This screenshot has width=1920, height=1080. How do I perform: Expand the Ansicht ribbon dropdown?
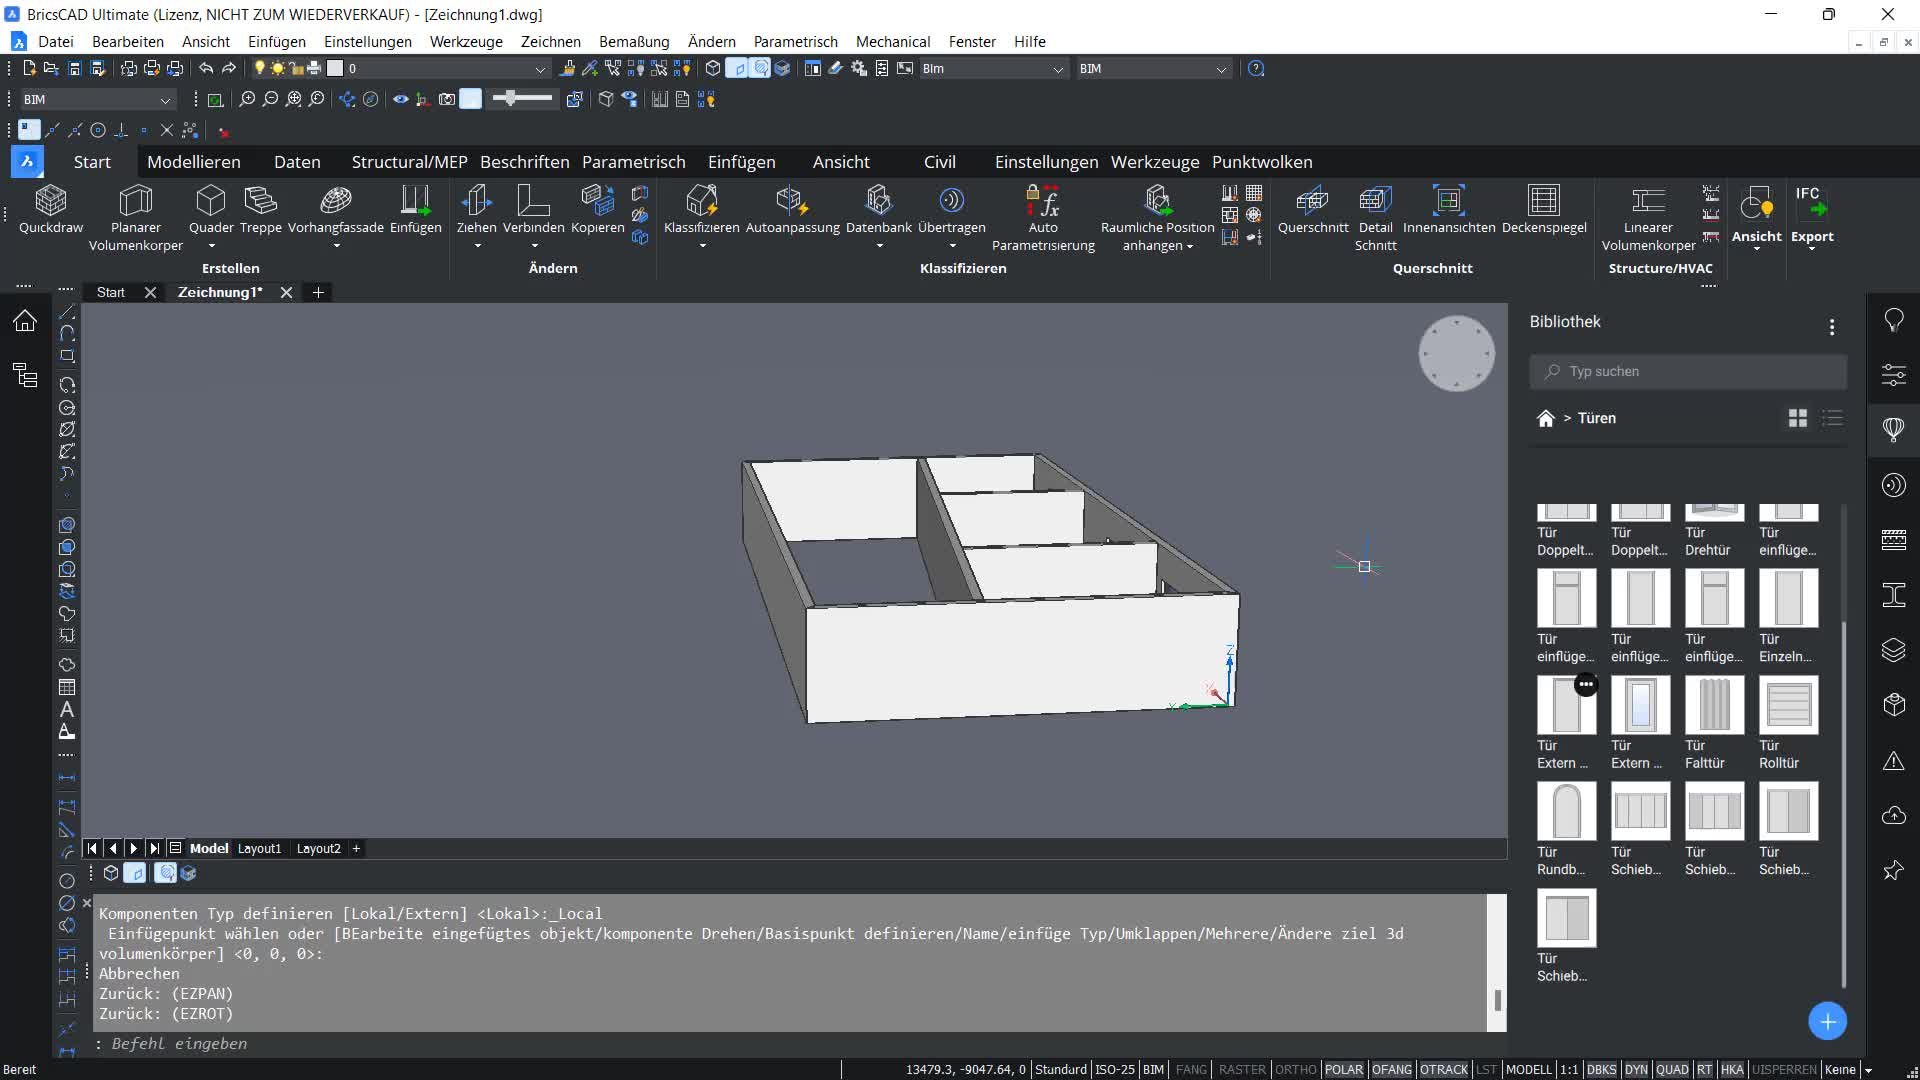pyautogui.click(x=1756, y=248)
